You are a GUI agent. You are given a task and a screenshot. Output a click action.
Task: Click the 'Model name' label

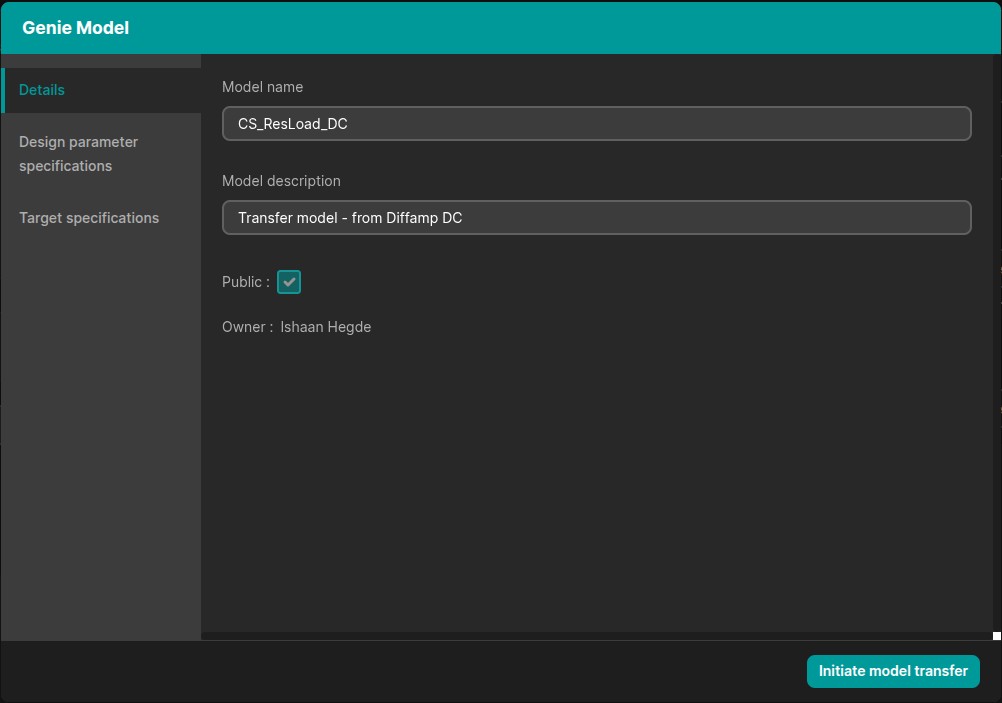(262, 87)
